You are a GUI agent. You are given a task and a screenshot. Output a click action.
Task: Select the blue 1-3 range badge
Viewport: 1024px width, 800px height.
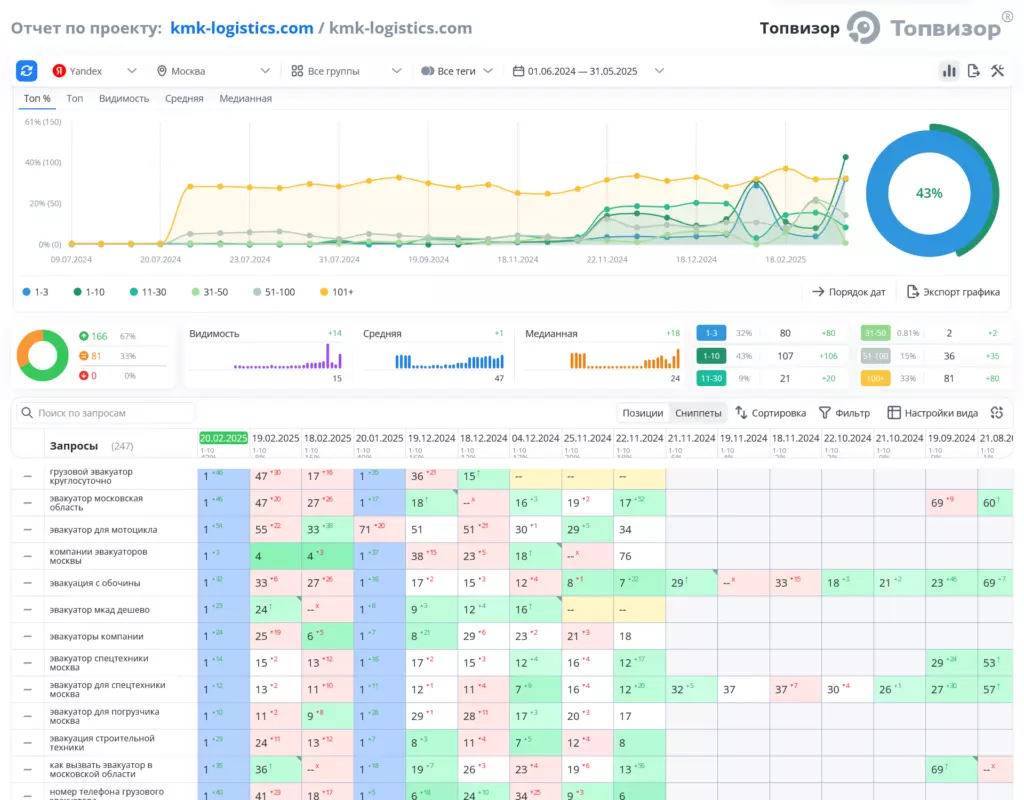point(711,333)
